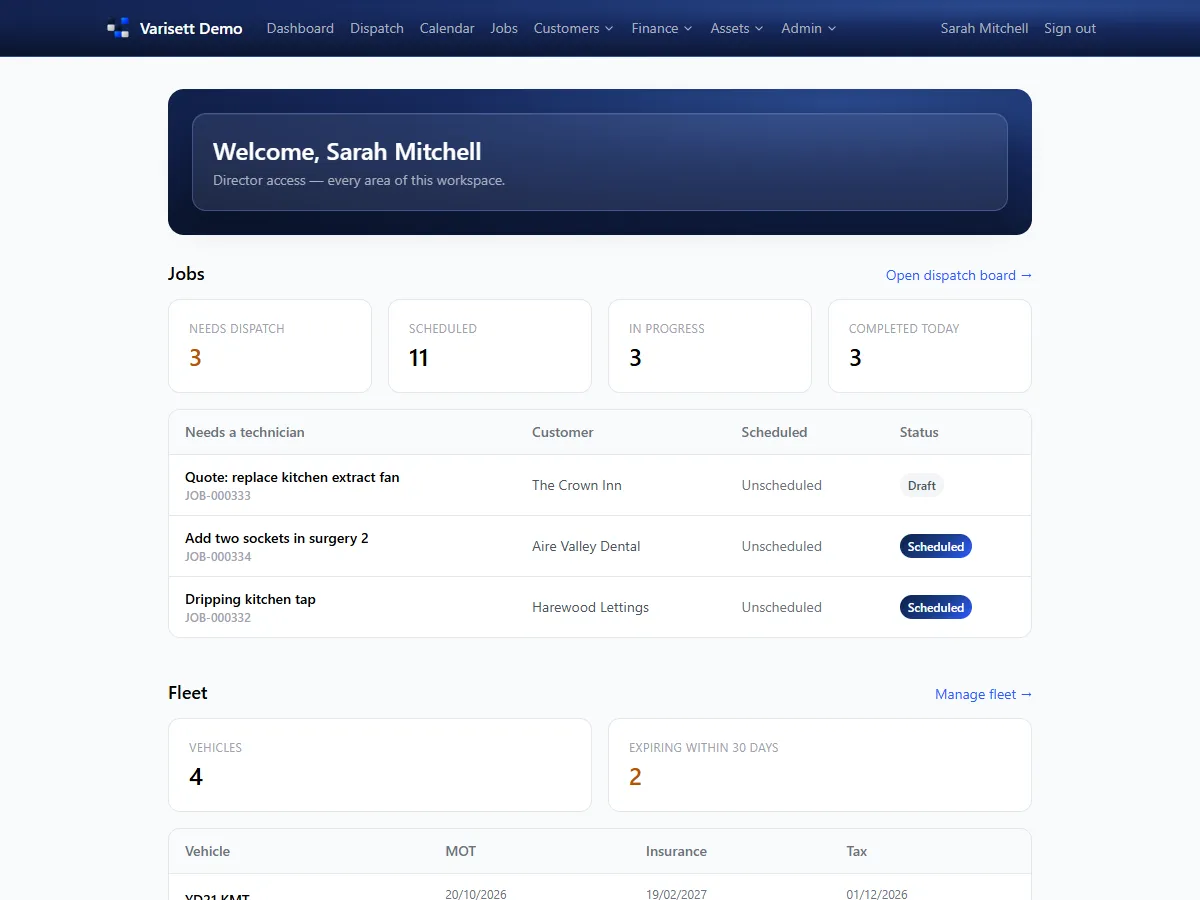Click Sign out

click(1070, 28)
